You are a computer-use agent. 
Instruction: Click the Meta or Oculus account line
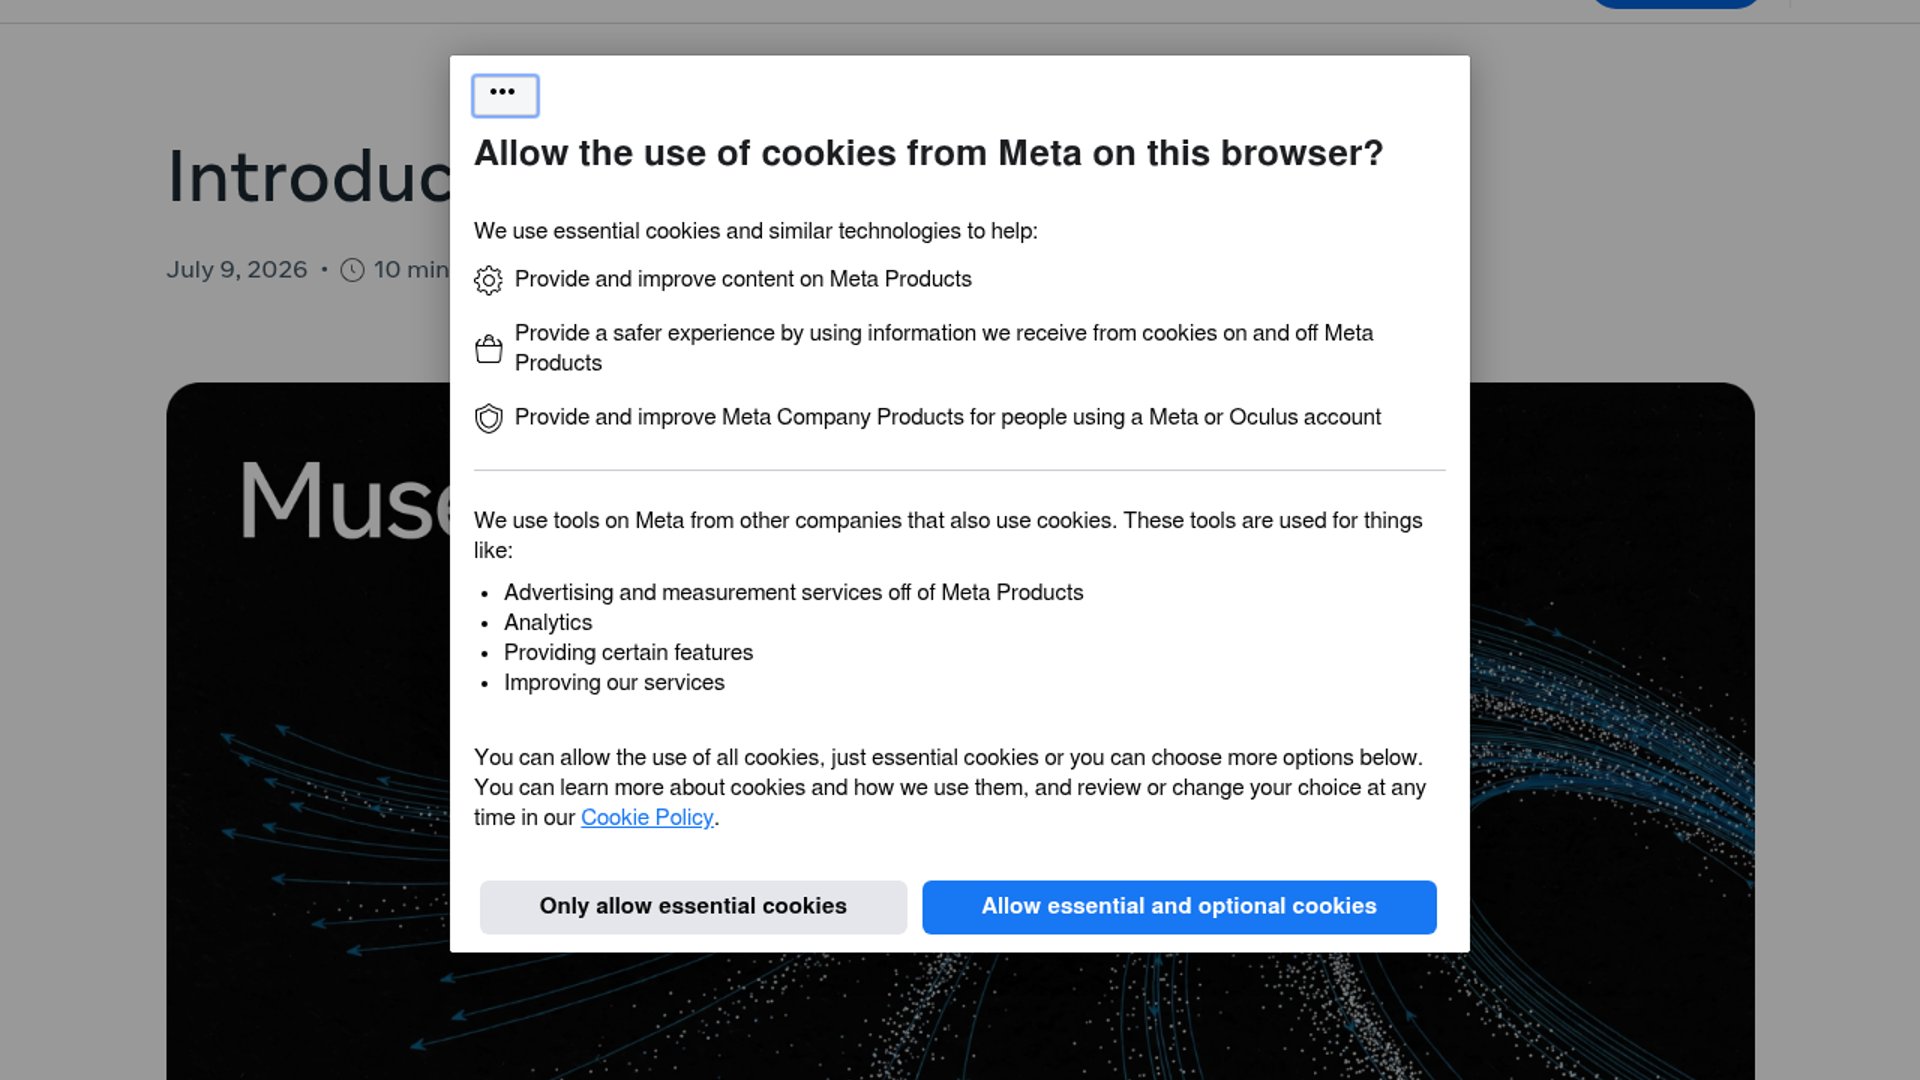[x=947, y=417]
